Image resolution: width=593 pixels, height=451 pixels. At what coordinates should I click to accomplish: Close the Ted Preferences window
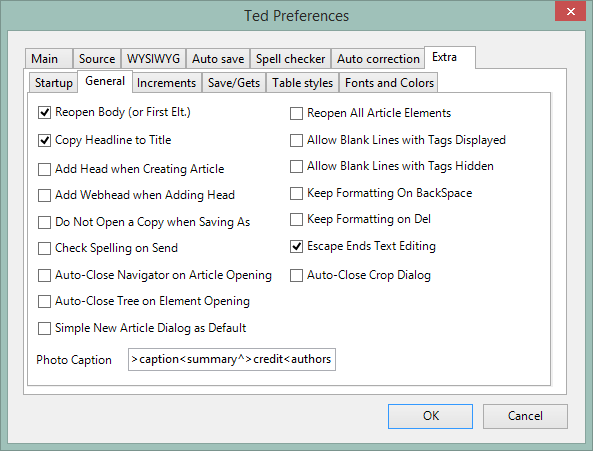click(571, 11)
